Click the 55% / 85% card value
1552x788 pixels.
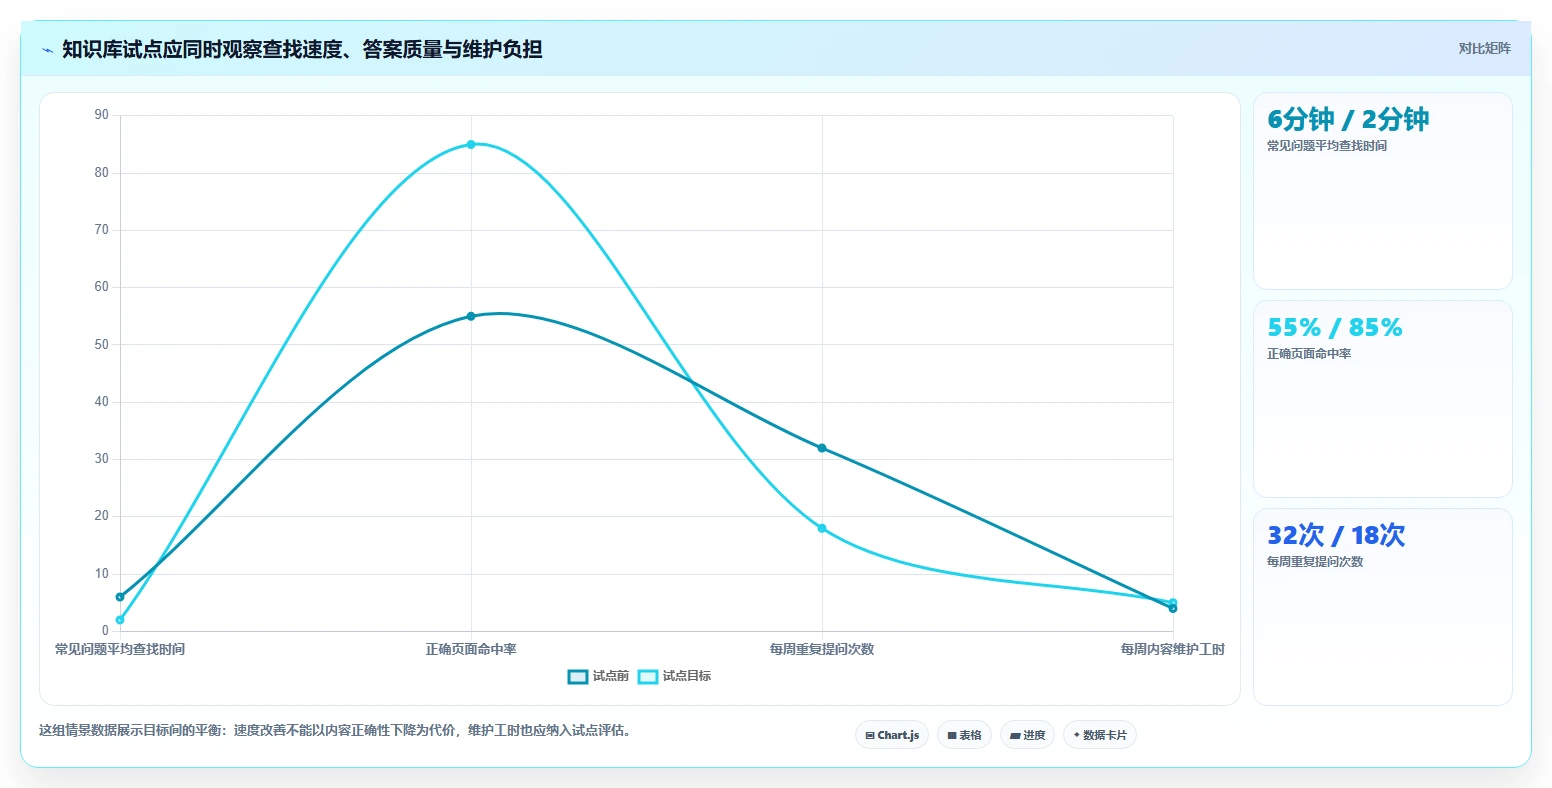tap(1335, 328)
